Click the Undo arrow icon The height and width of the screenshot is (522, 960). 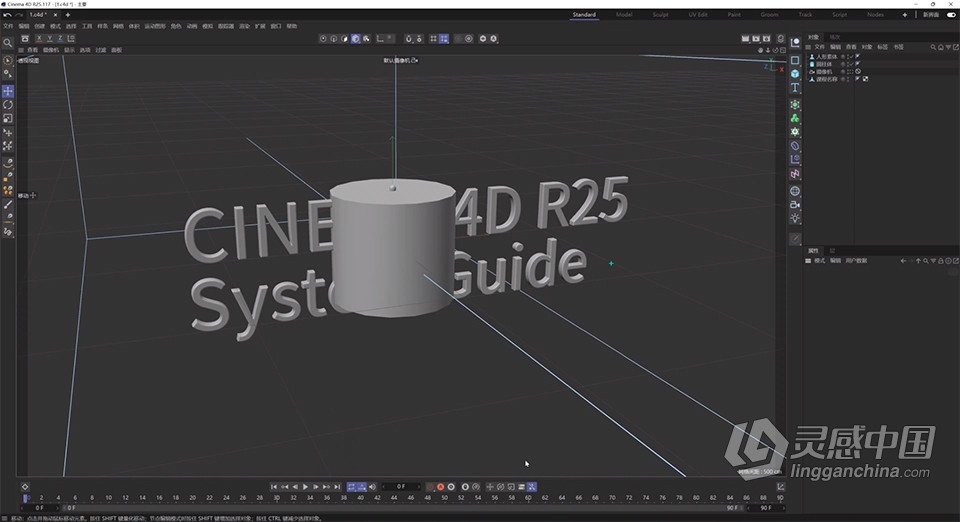click(x=7, y=15)
